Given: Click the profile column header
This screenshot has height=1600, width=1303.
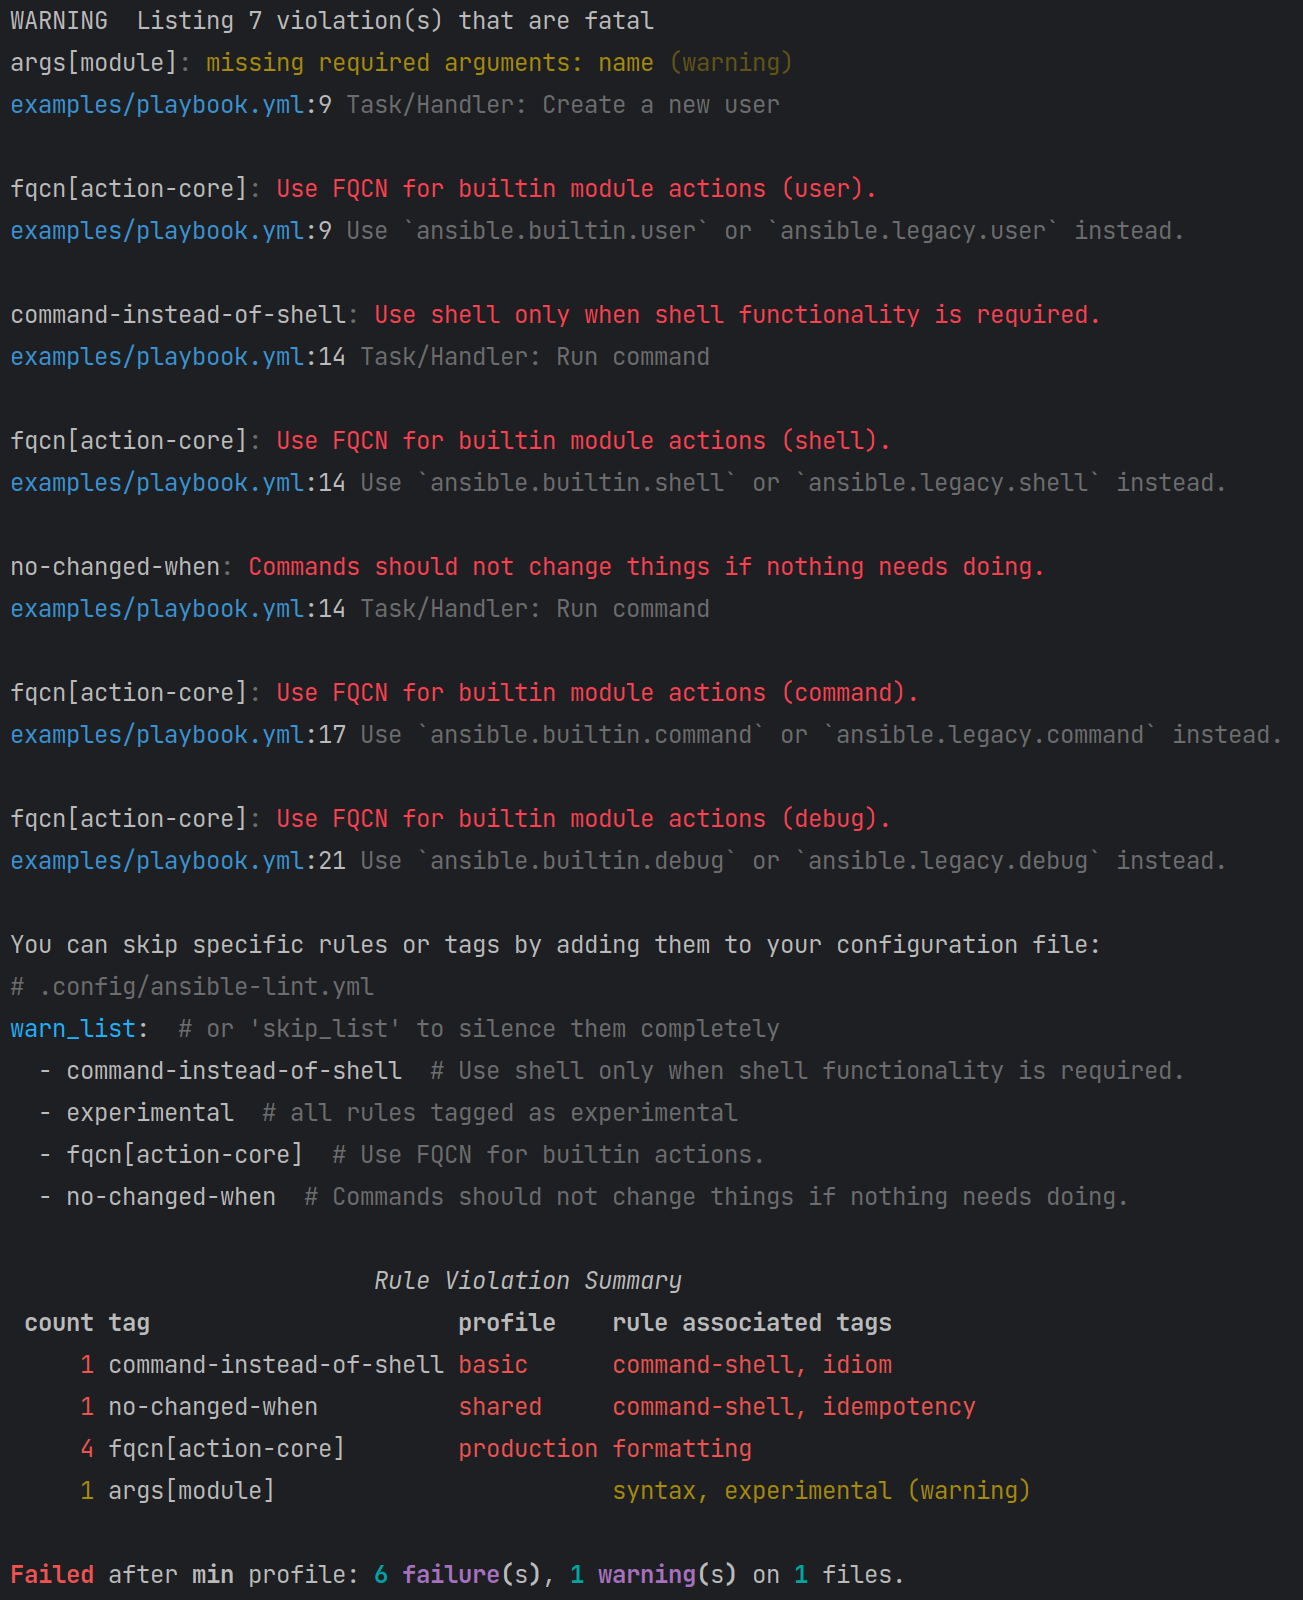Looking at the screenshot, I should click(506, 1323).
